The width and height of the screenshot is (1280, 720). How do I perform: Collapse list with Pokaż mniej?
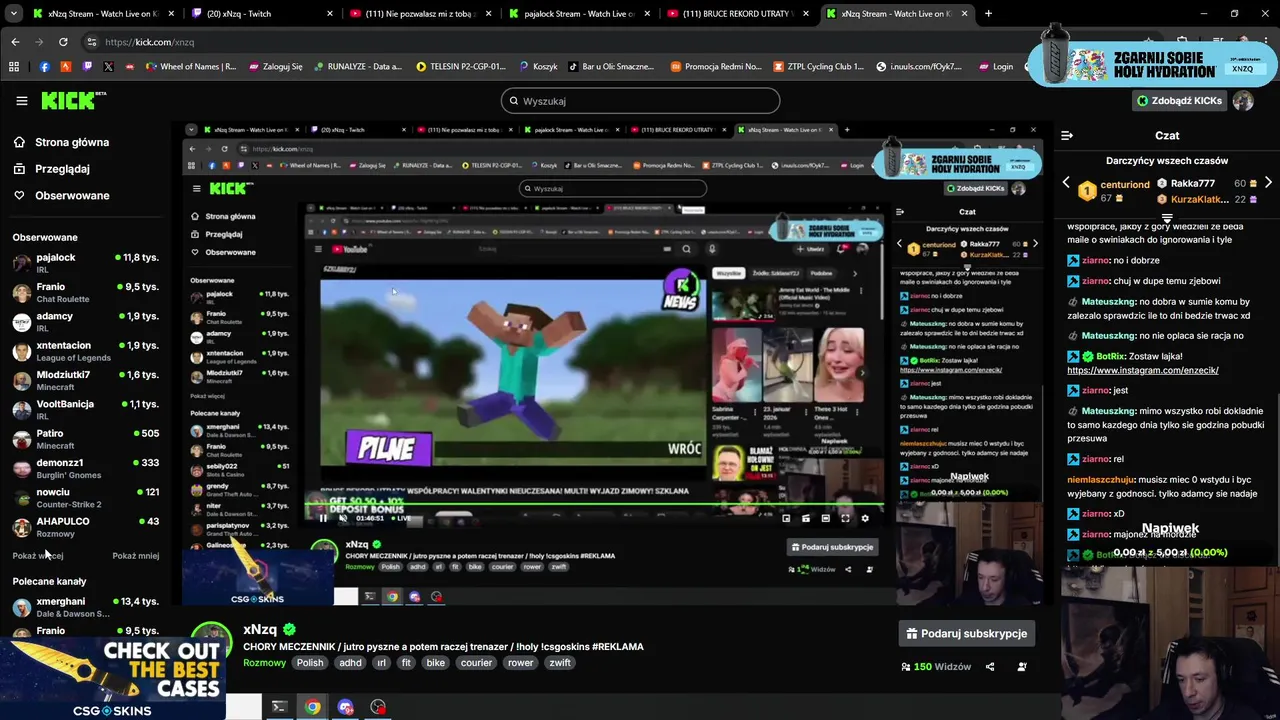click(x=135, y=556)
